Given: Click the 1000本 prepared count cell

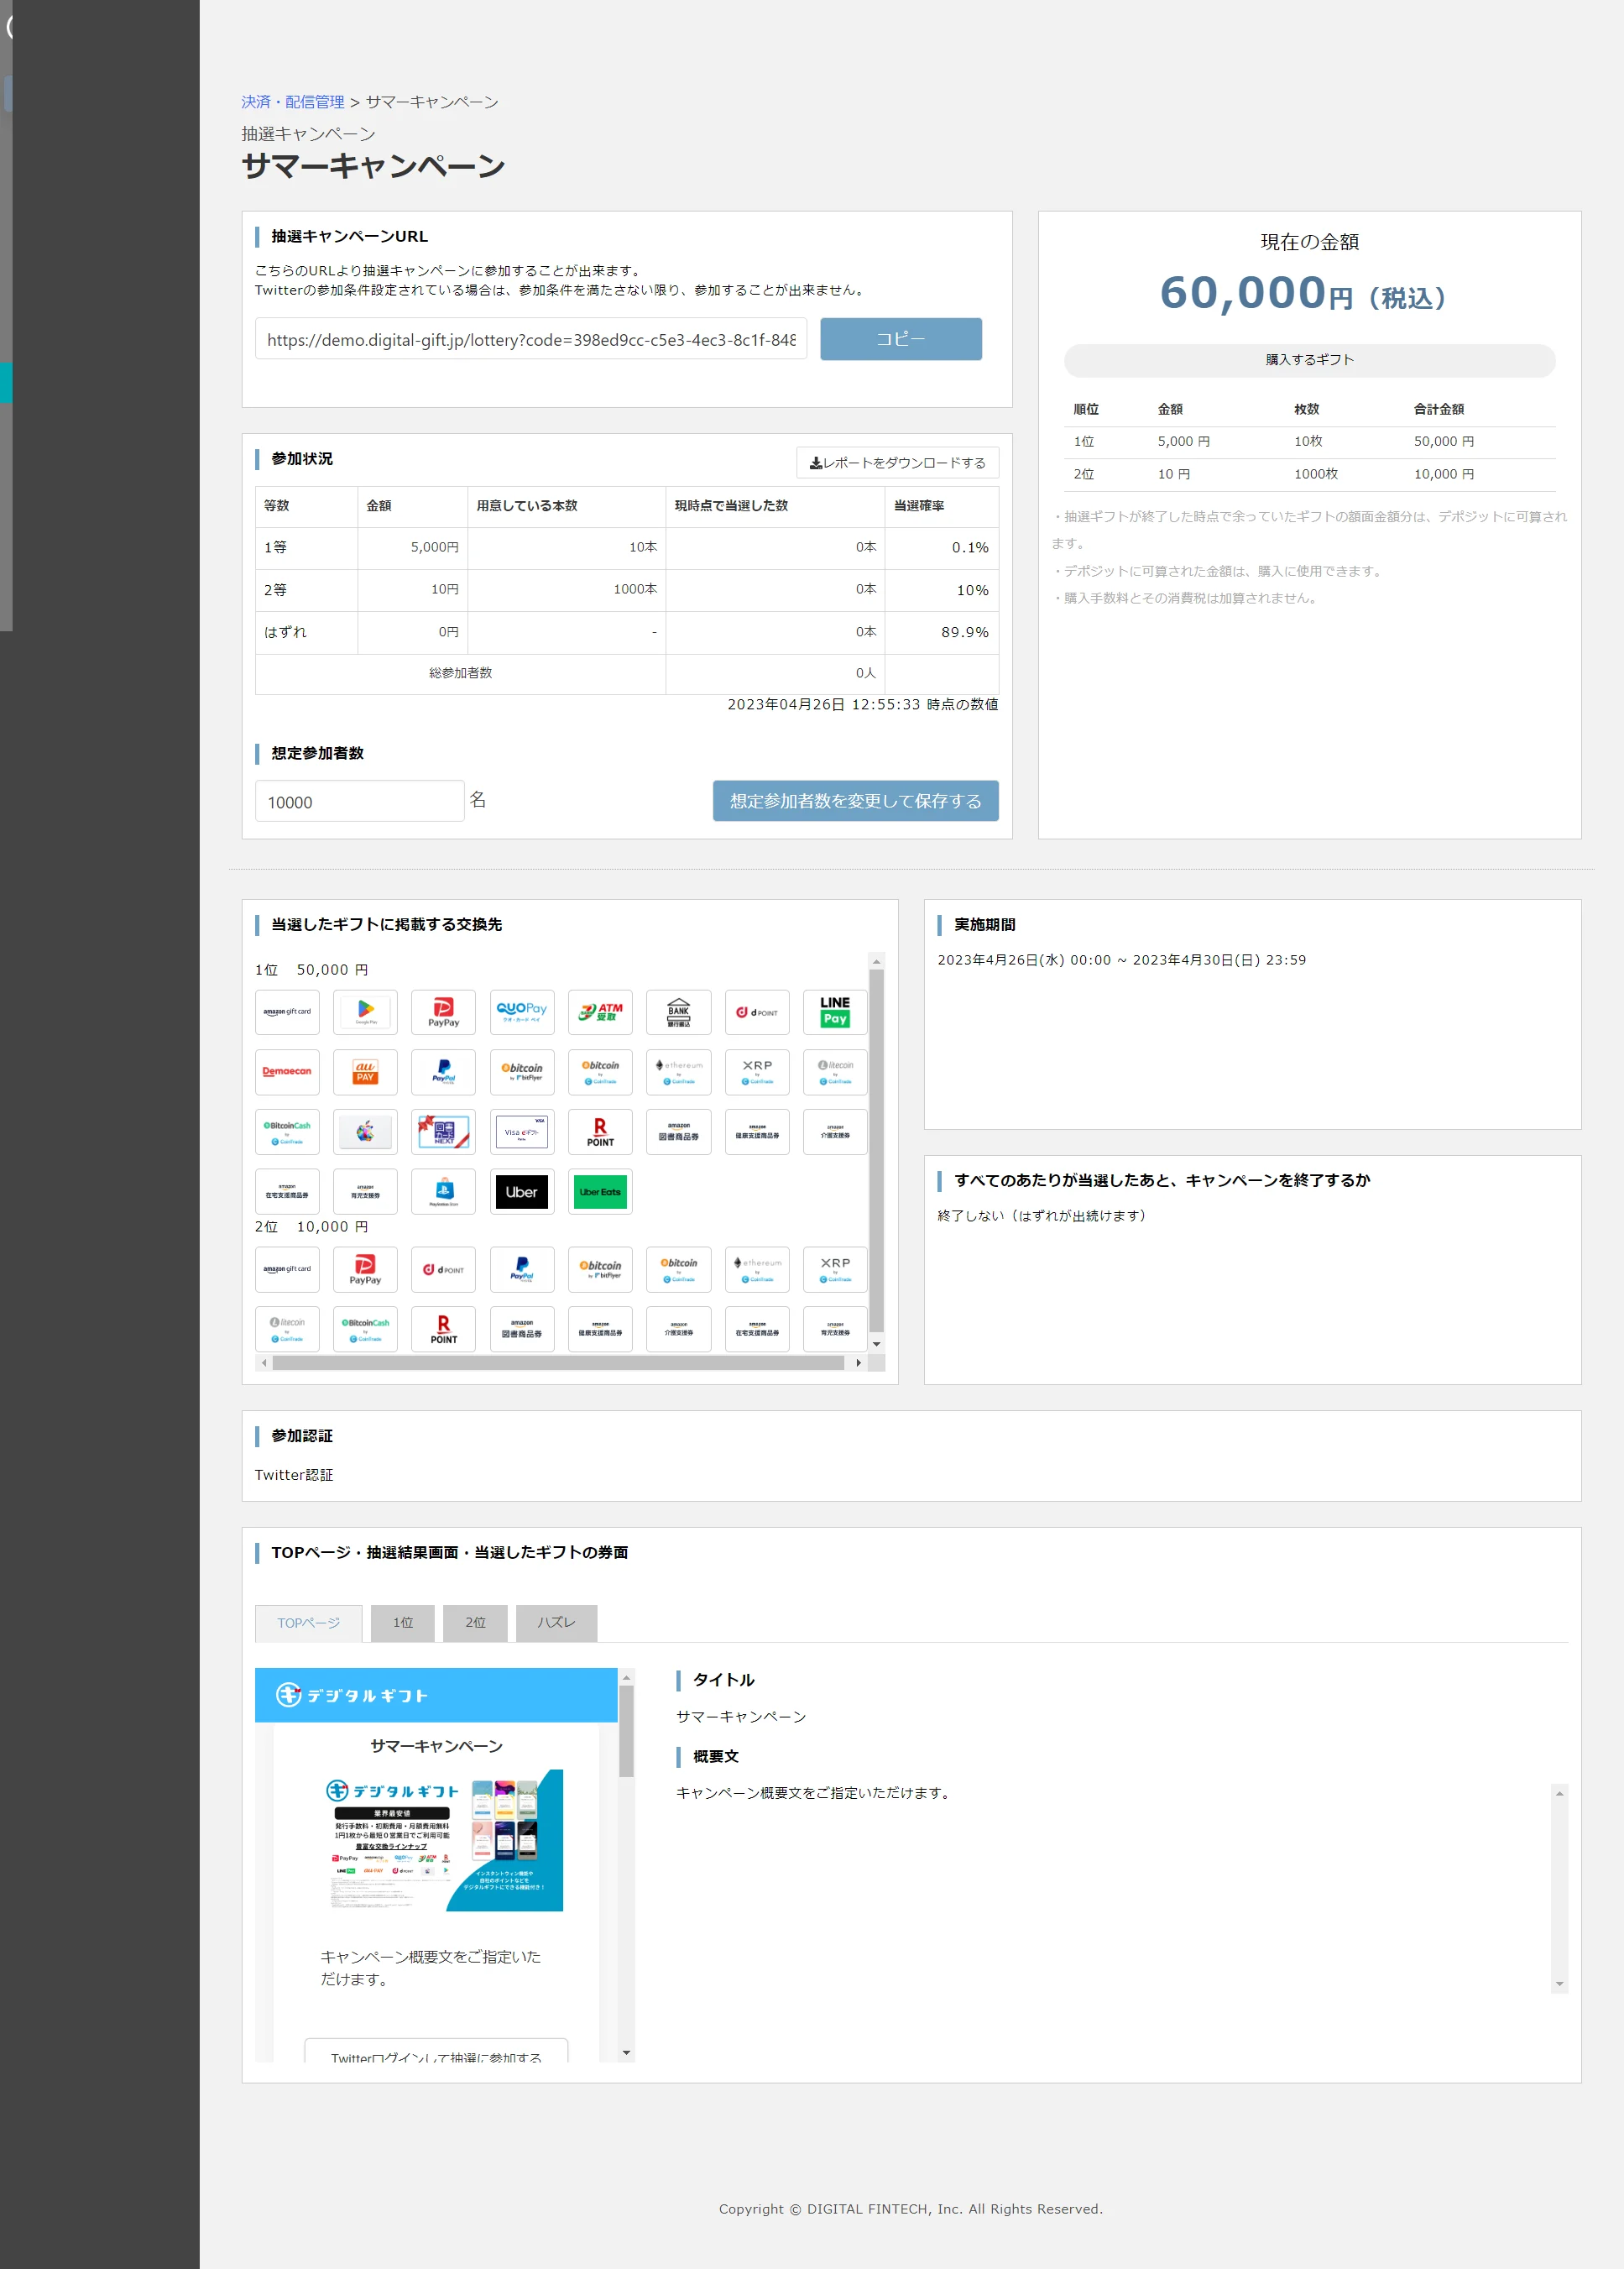Looking at the screenshot, I should (566, 590).
